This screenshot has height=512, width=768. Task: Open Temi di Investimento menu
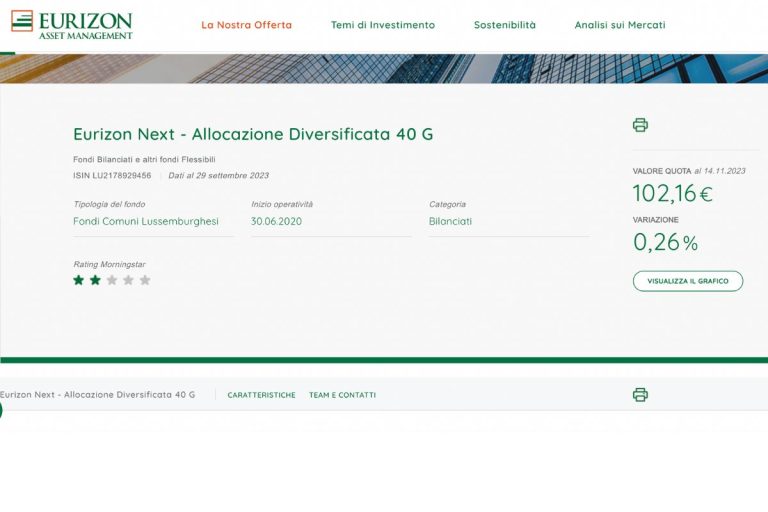pyautogui.click(x=383, y=25)
